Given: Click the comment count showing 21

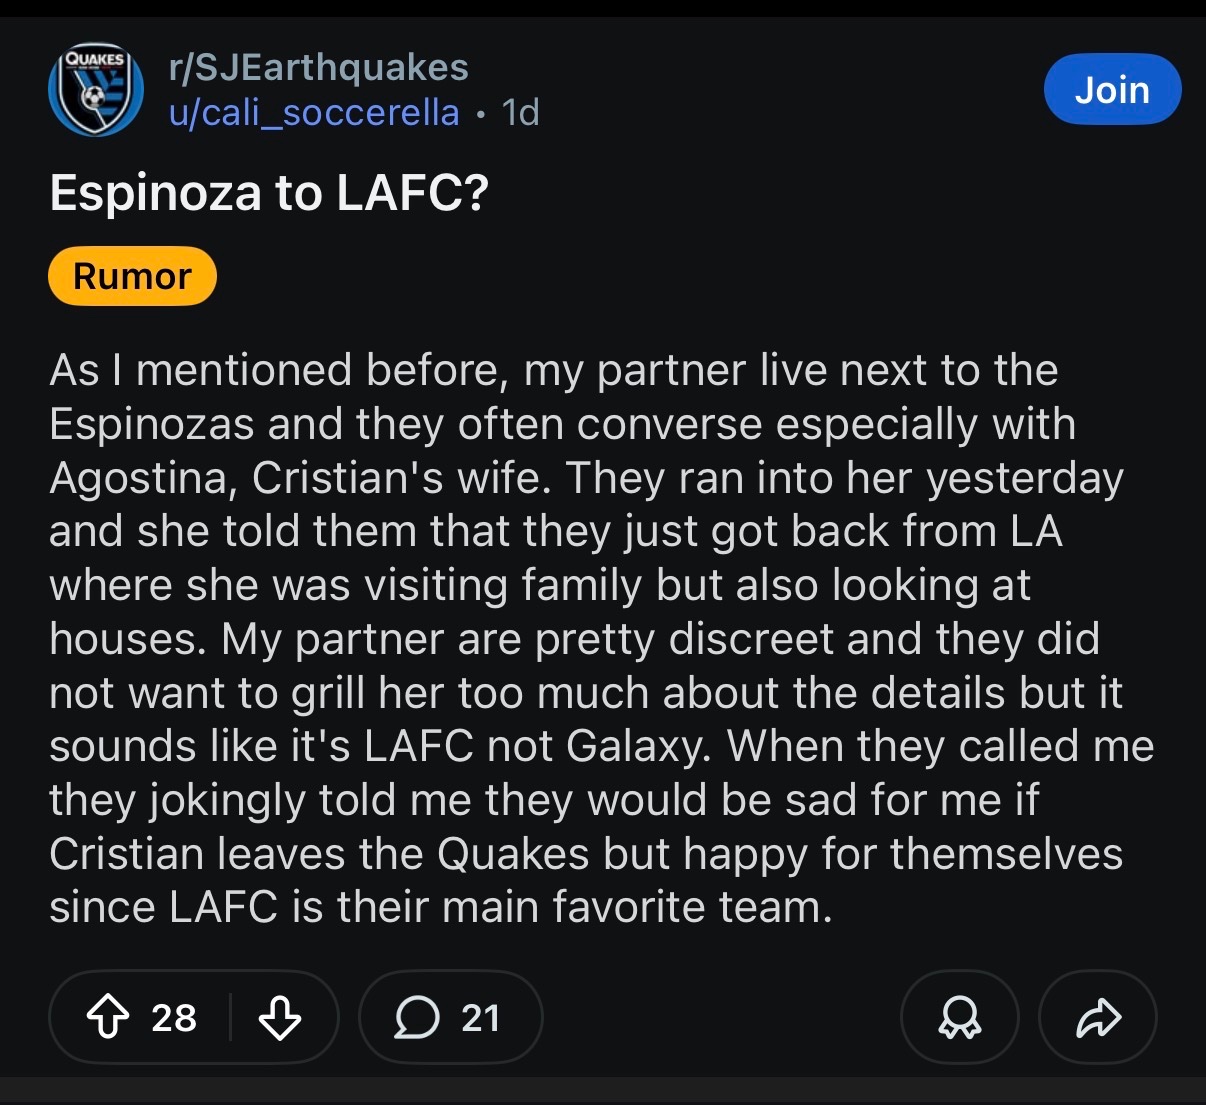Looking at the screenshot, I should click(x=480, y=1018).
